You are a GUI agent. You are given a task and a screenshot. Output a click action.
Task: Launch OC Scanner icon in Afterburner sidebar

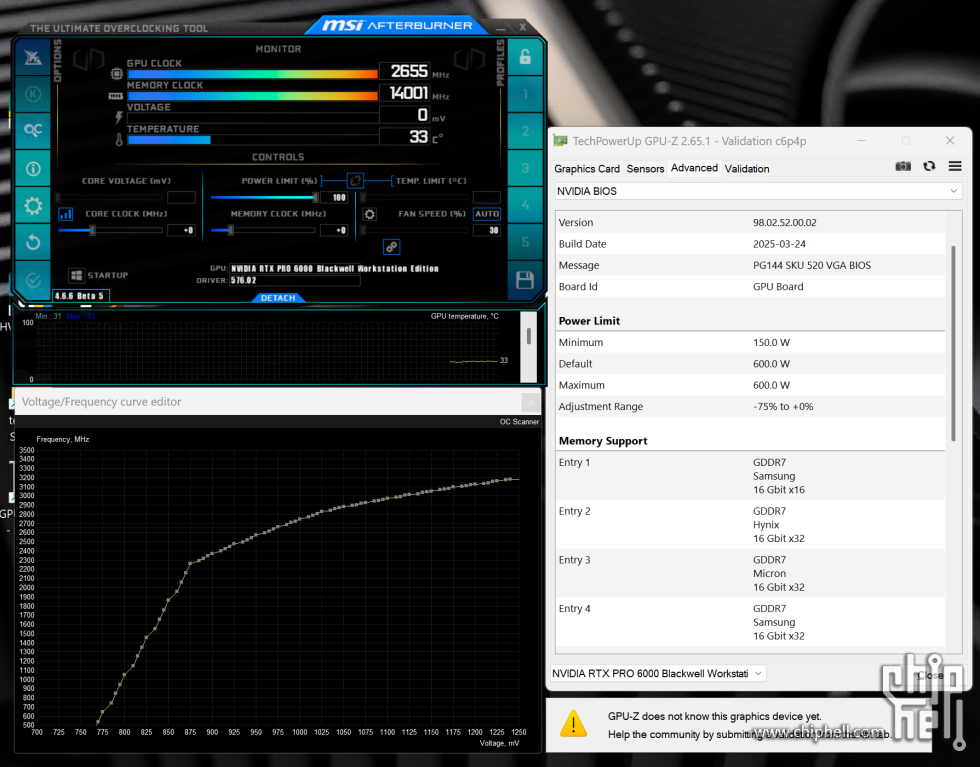[32, 130]
